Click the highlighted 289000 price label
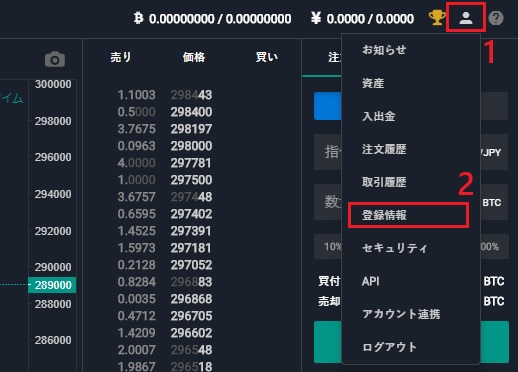 point(52,285)
